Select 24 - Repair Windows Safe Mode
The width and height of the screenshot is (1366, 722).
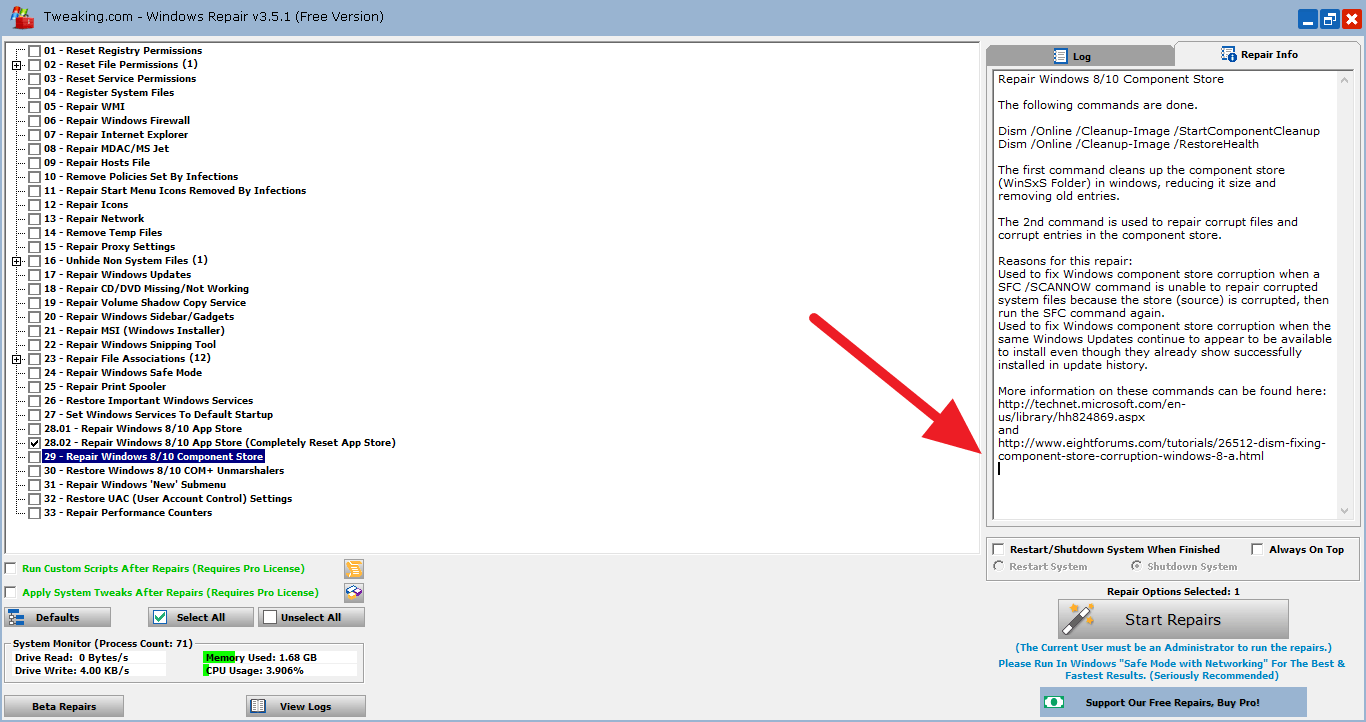coord(123,373)
